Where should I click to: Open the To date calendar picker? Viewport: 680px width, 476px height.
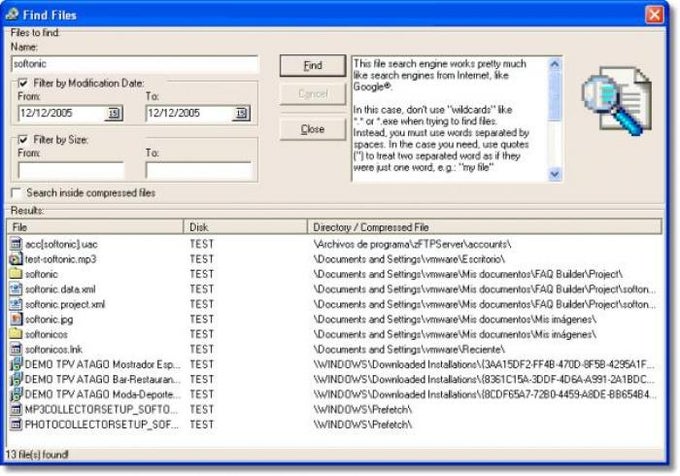pyautogui.click(x=241, y=114)
